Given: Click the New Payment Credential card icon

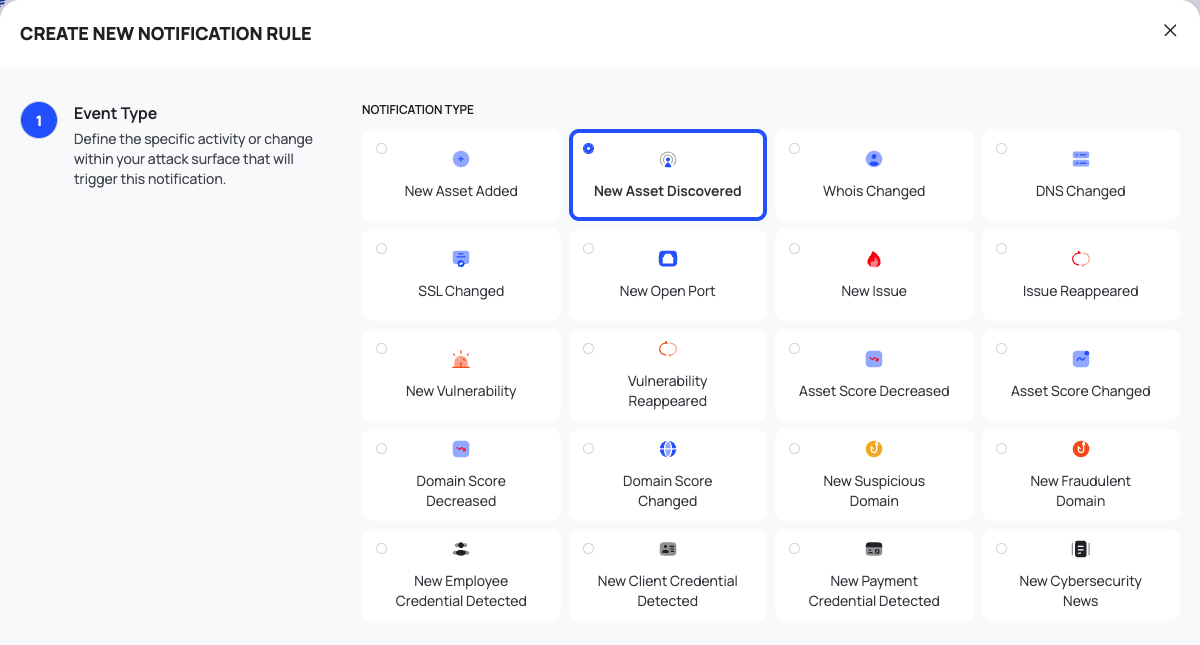Looking at the screenshot, I should click(x=874, y=549).
